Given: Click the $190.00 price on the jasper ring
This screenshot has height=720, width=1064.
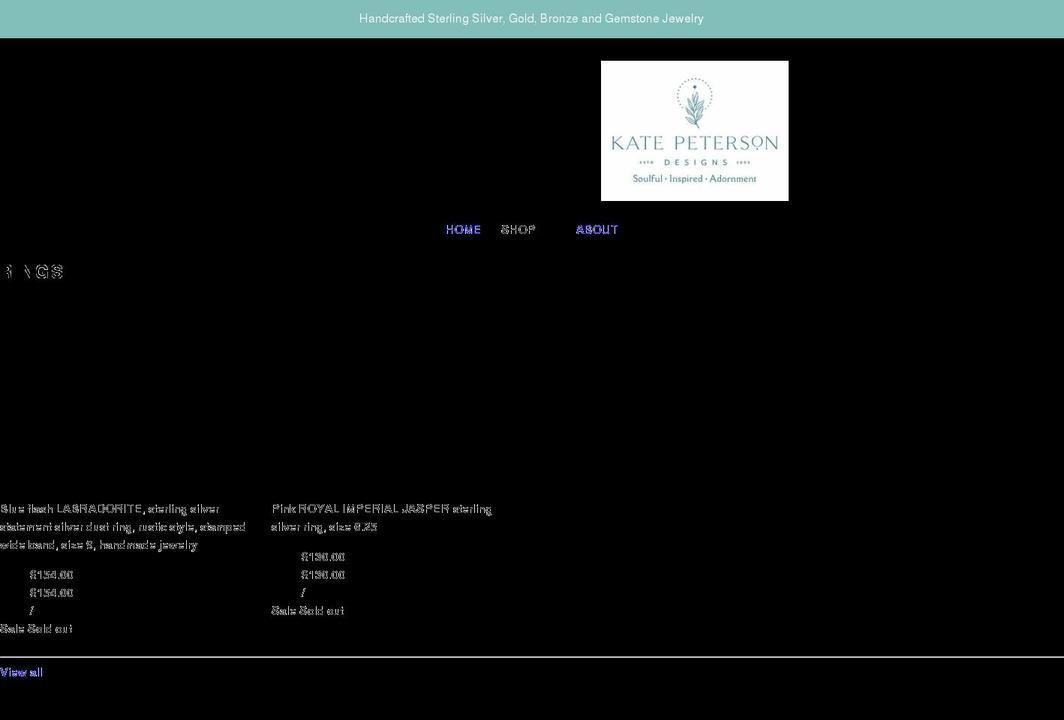Looking at the screenshot, I should 323,556.
